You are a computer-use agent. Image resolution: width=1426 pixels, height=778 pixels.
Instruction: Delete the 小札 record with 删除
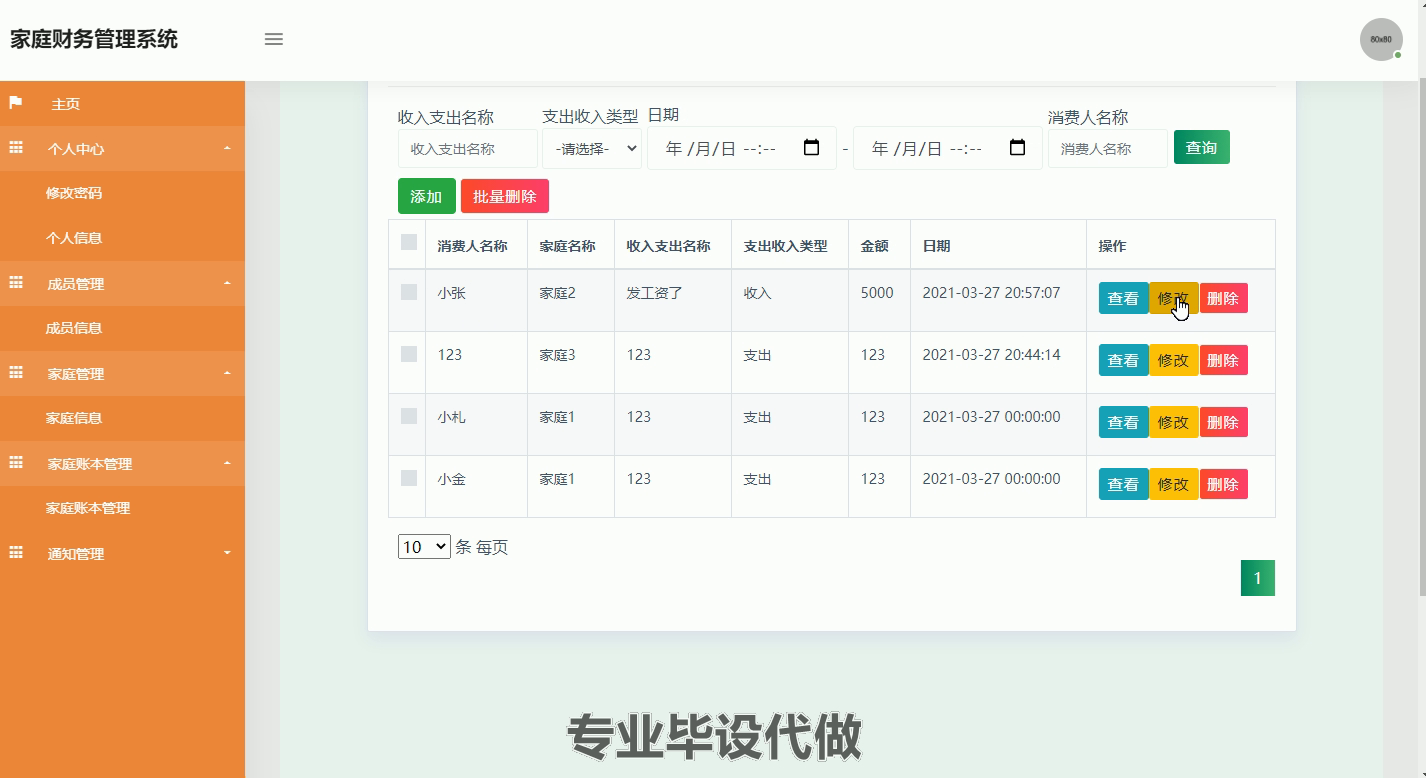coord(1223,422)
